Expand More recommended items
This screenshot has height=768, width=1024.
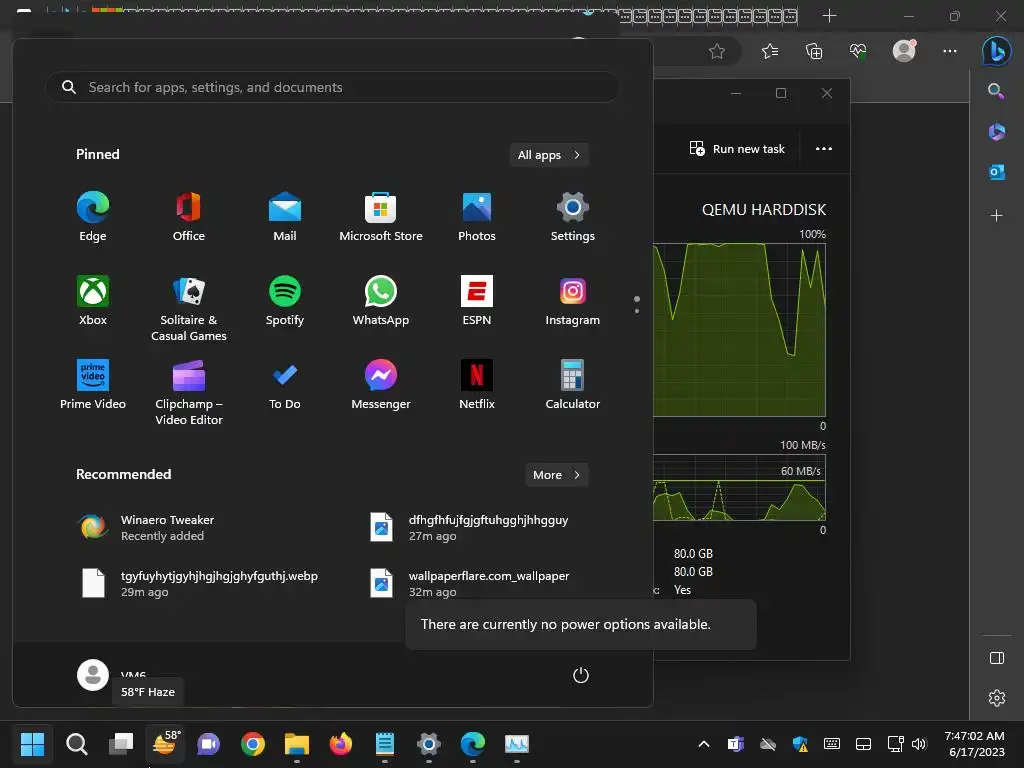pos(556,475)
